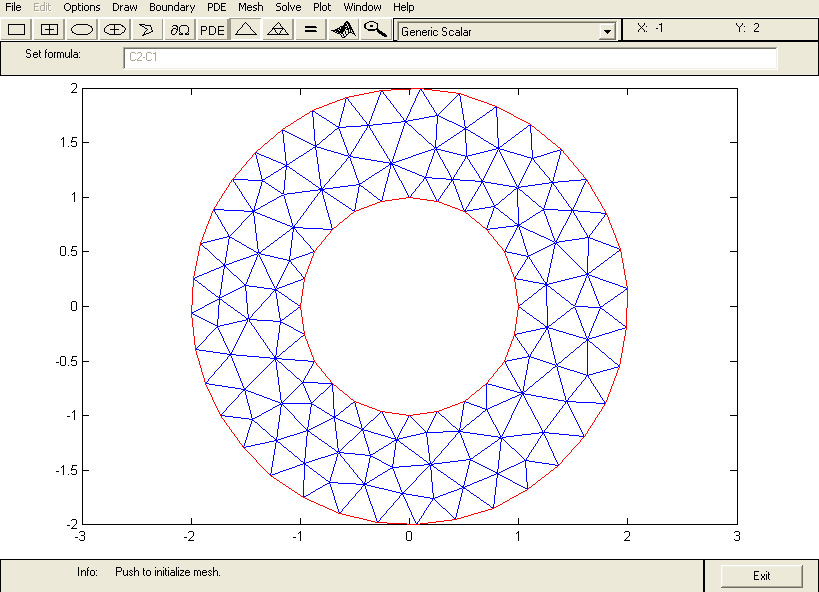This screenshot has height=592, width=819.
Task: Refine mesh with subdivided triangle button
Action: [x=278, y=30]
